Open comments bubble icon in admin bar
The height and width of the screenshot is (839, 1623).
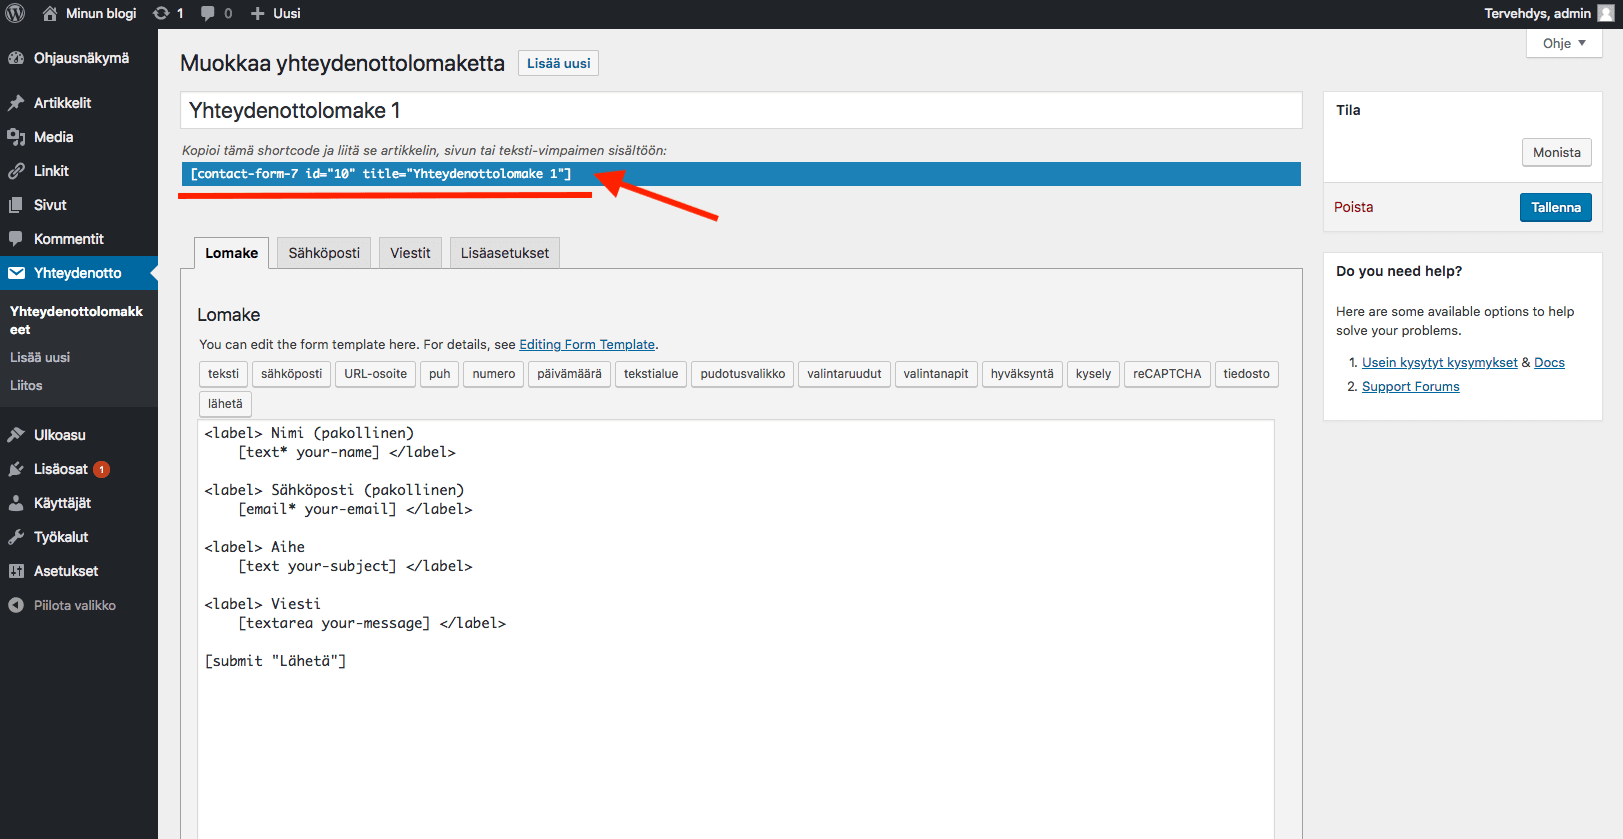[x=208, y=13]
